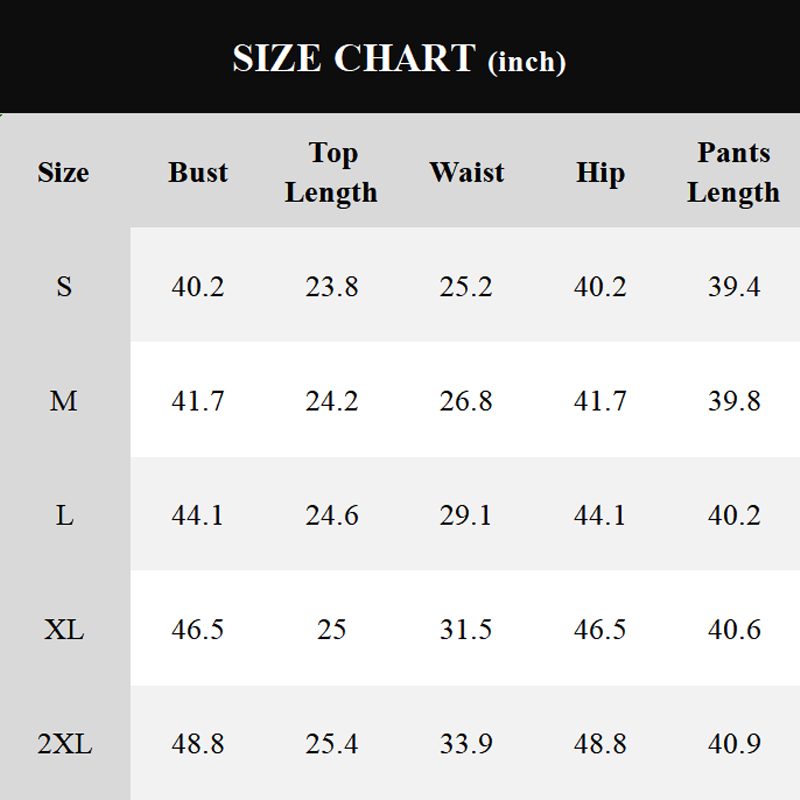Select the Hip column header
The width and height of the screenshot is (800, 800).
[x=600, y=172]
